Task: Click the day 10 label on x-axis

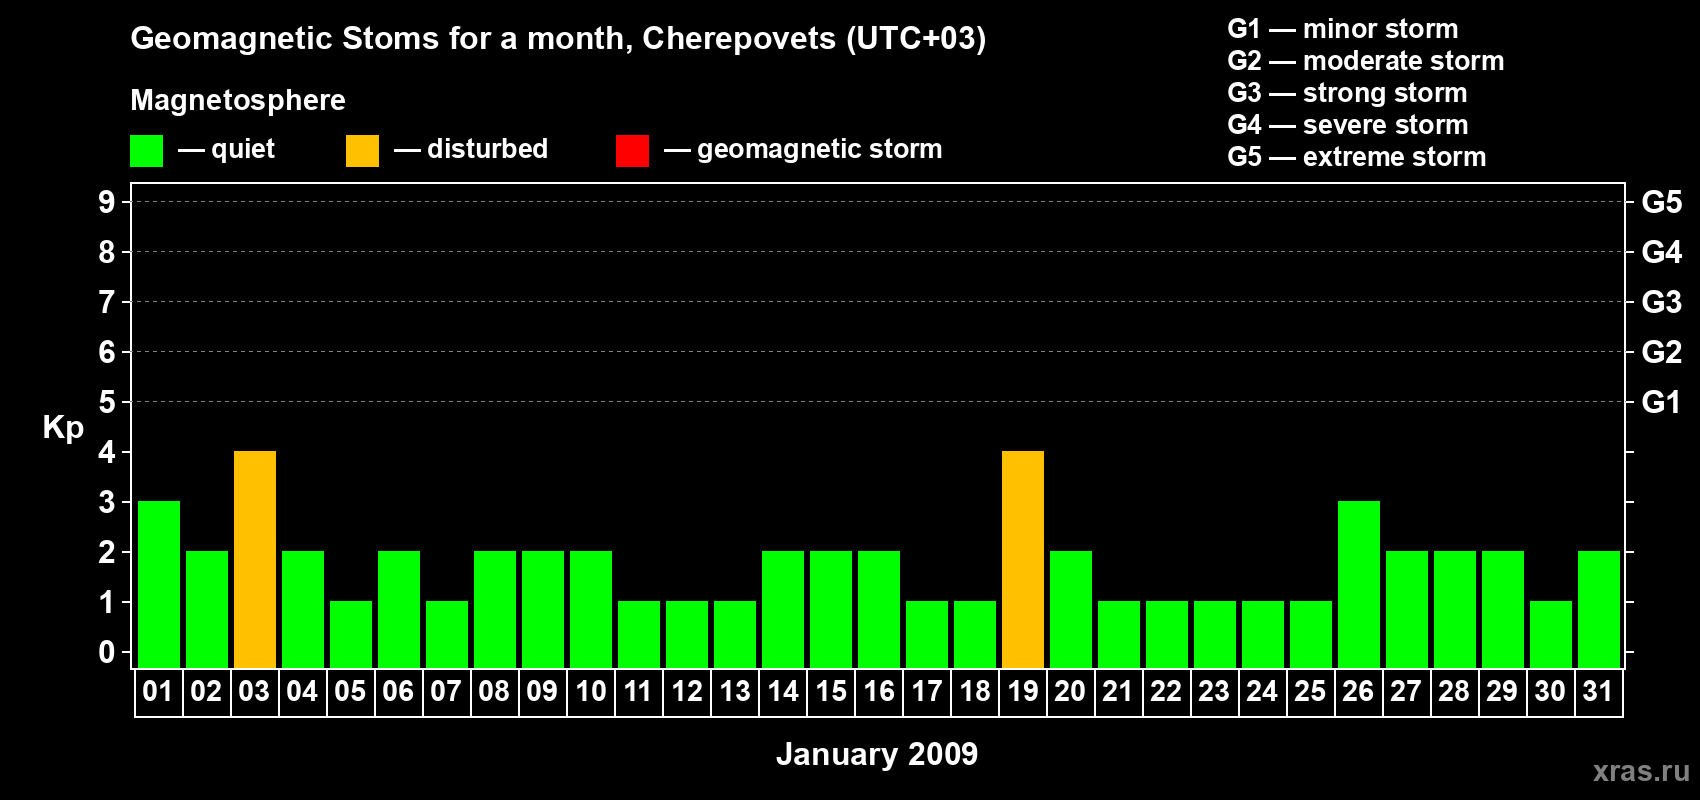Action: pos(591,692)
